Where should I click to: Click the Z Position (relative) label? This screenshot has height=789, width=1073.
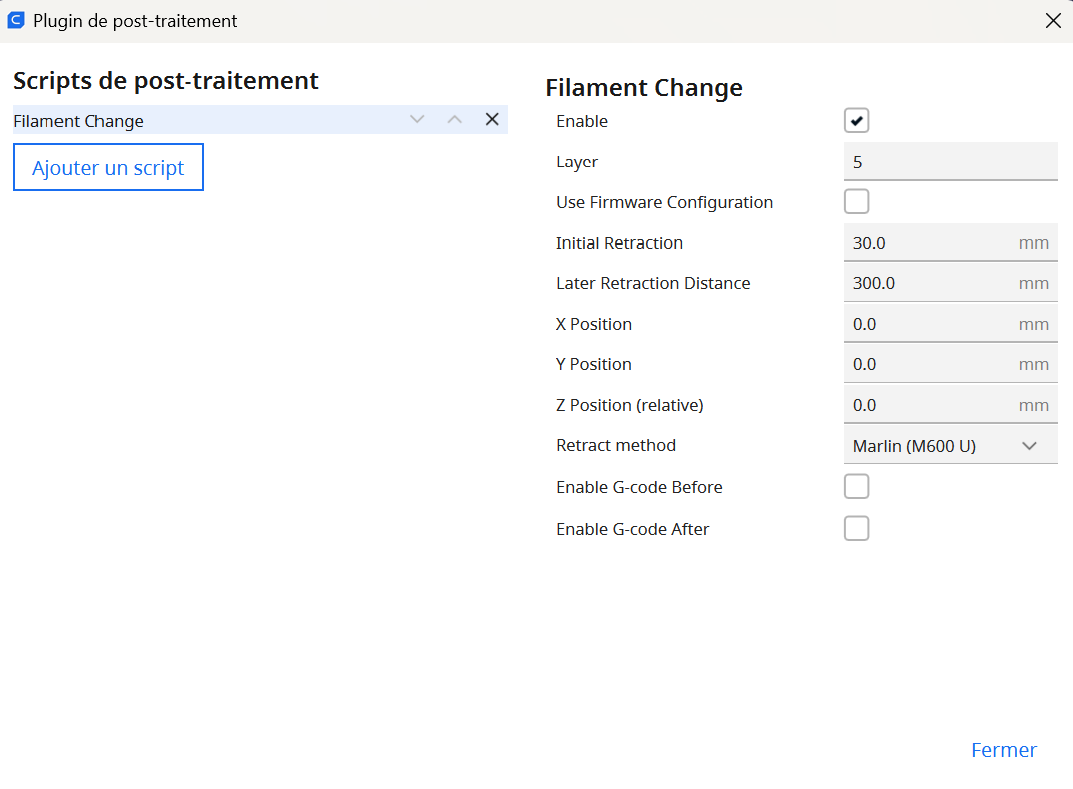click(x=630, y=405)
